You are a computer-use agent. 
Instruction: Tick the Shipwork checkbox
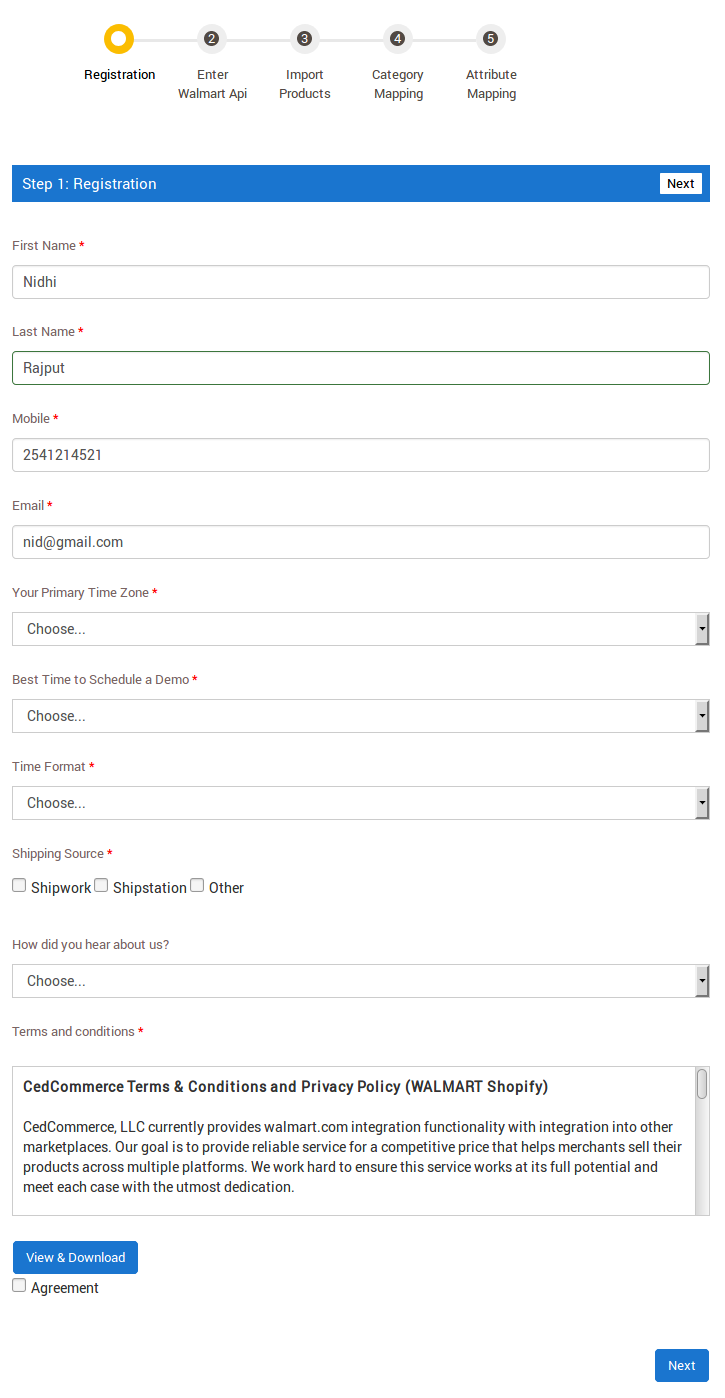click(19, 885)
